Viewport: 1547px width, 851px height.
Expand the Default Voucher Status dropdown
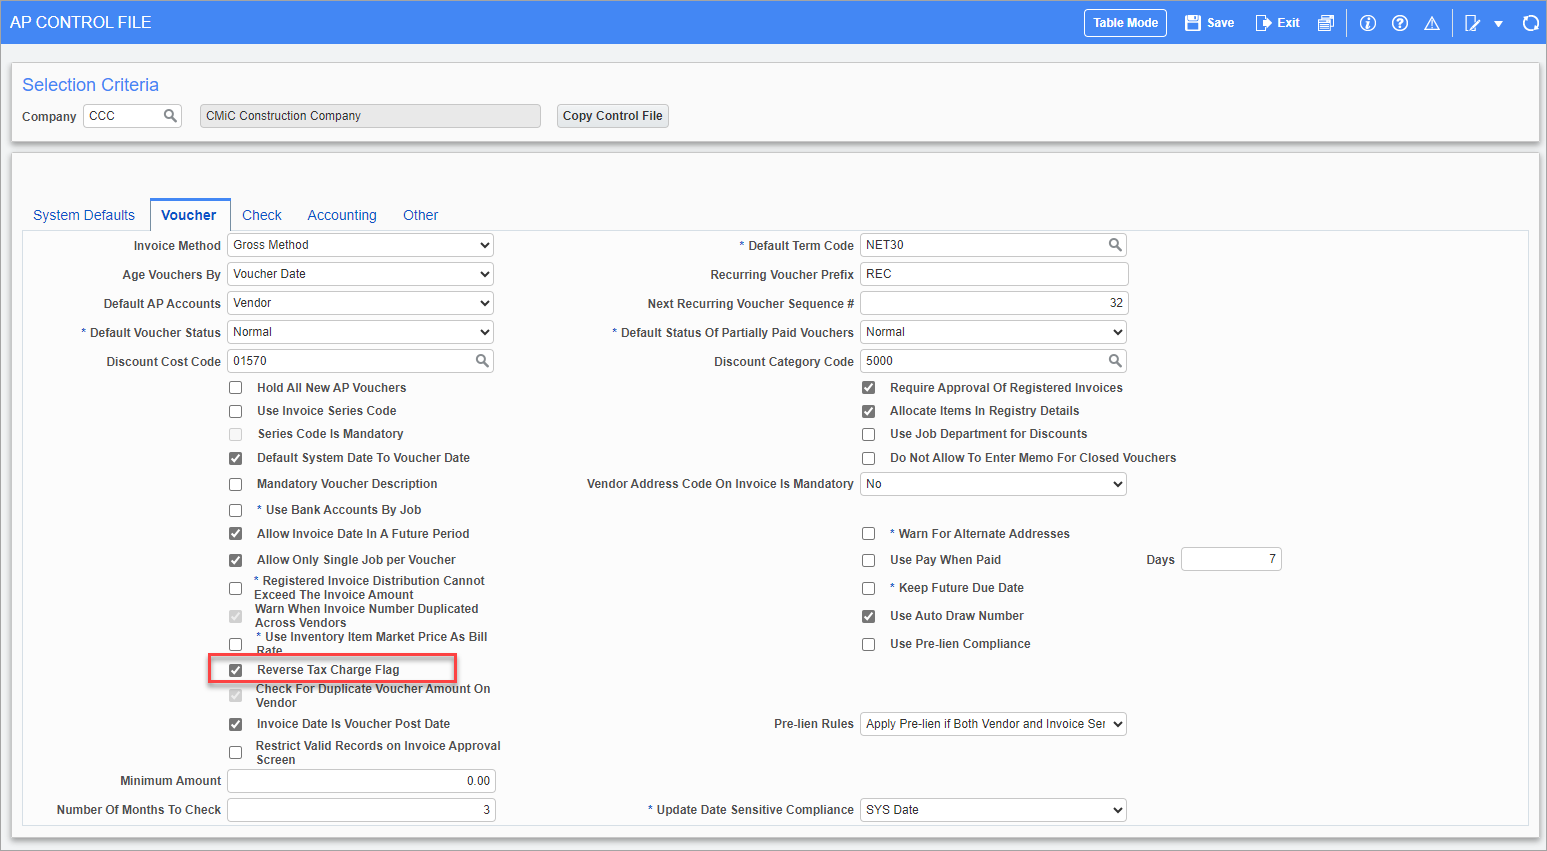coord(360,331)
